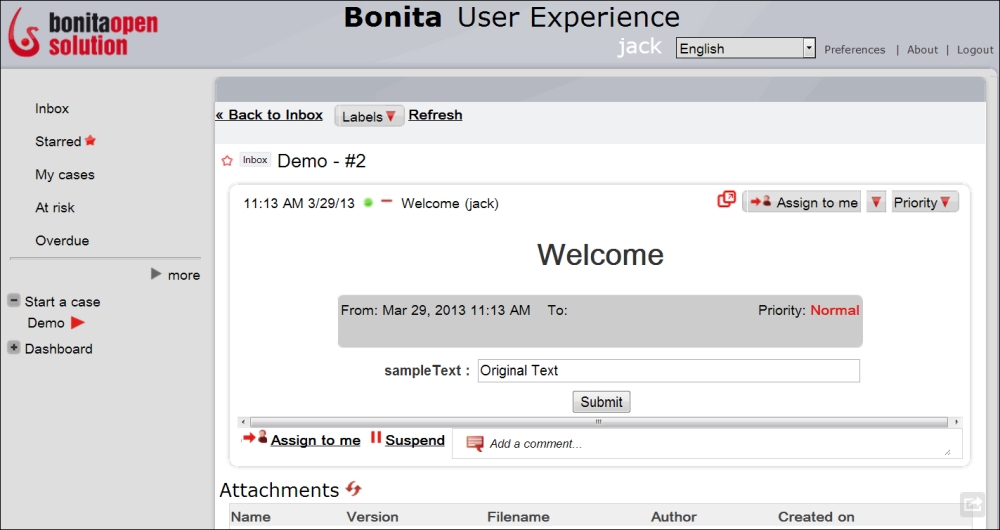This screenshot has height=530, width=1000.
Task: Click the username jack in header
Action: pos(640,47)
